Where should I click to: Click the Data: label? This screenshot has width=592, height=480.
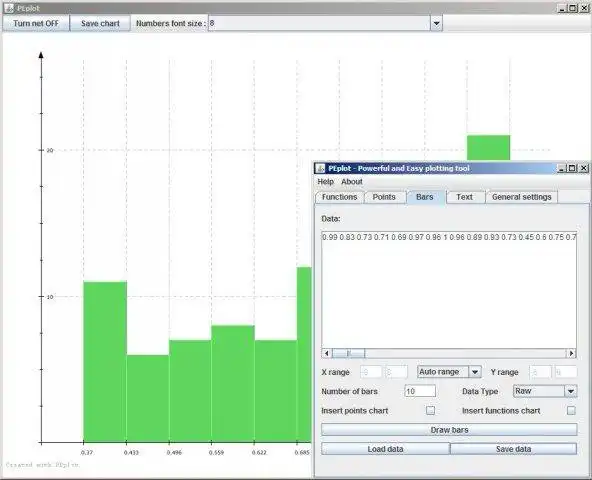[331, 219]
